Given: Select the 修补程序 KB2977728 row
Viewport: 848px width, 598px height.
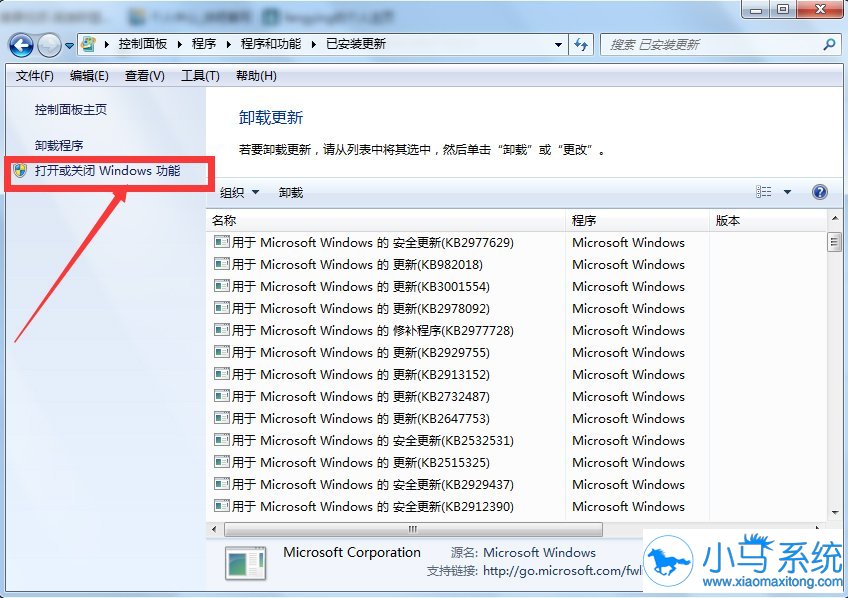Looking at the screenshot, I should [x=518, y=330].
